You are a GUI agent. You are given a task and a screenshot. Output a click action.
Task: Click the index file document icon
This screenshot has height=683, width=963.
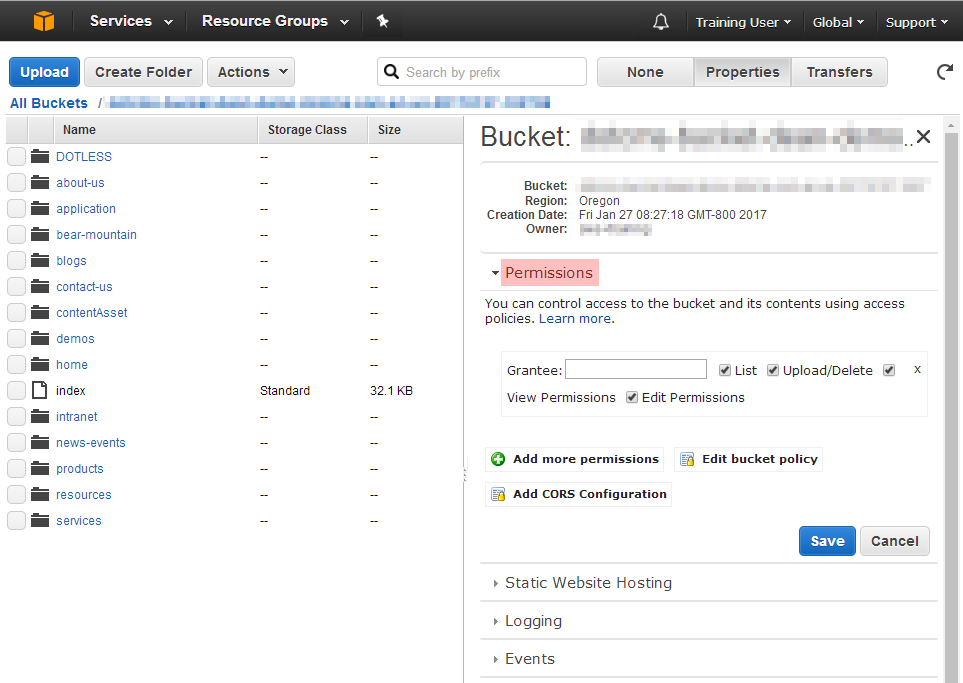[40, 391]
